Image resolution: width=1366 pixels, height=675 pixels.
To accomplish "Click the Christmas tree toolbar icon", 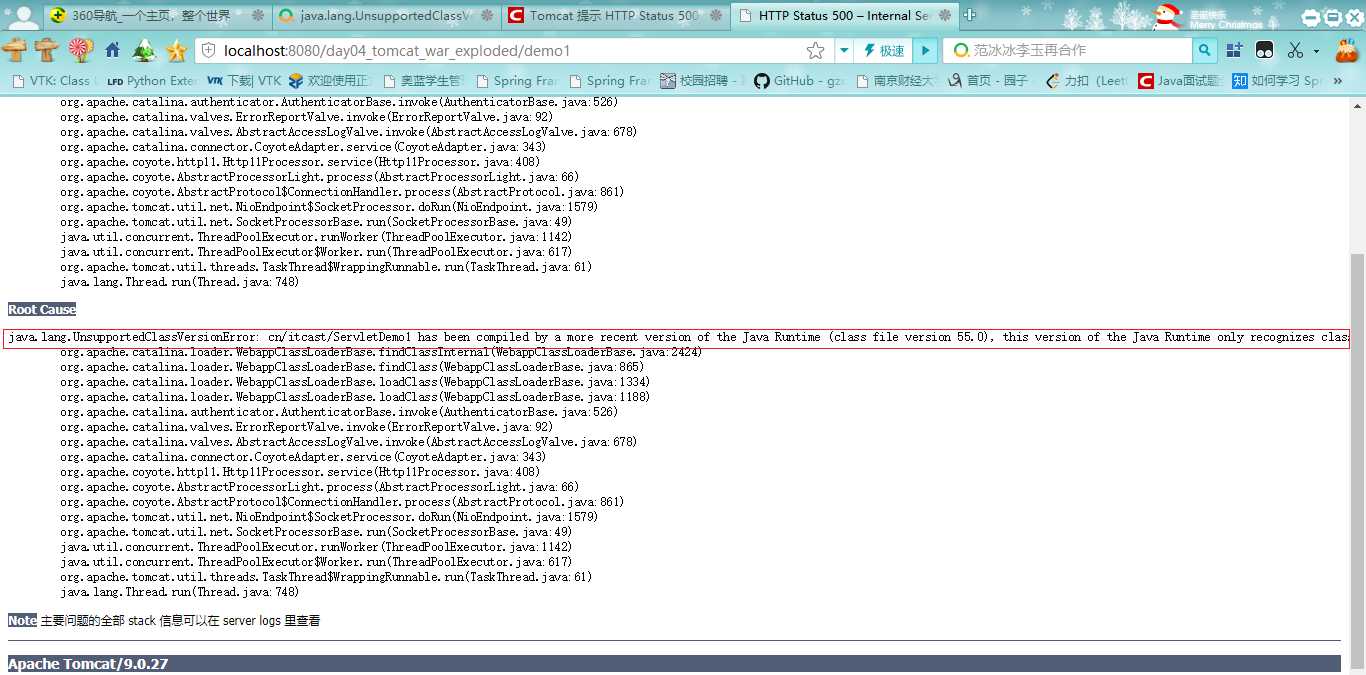I will point(144,50).
